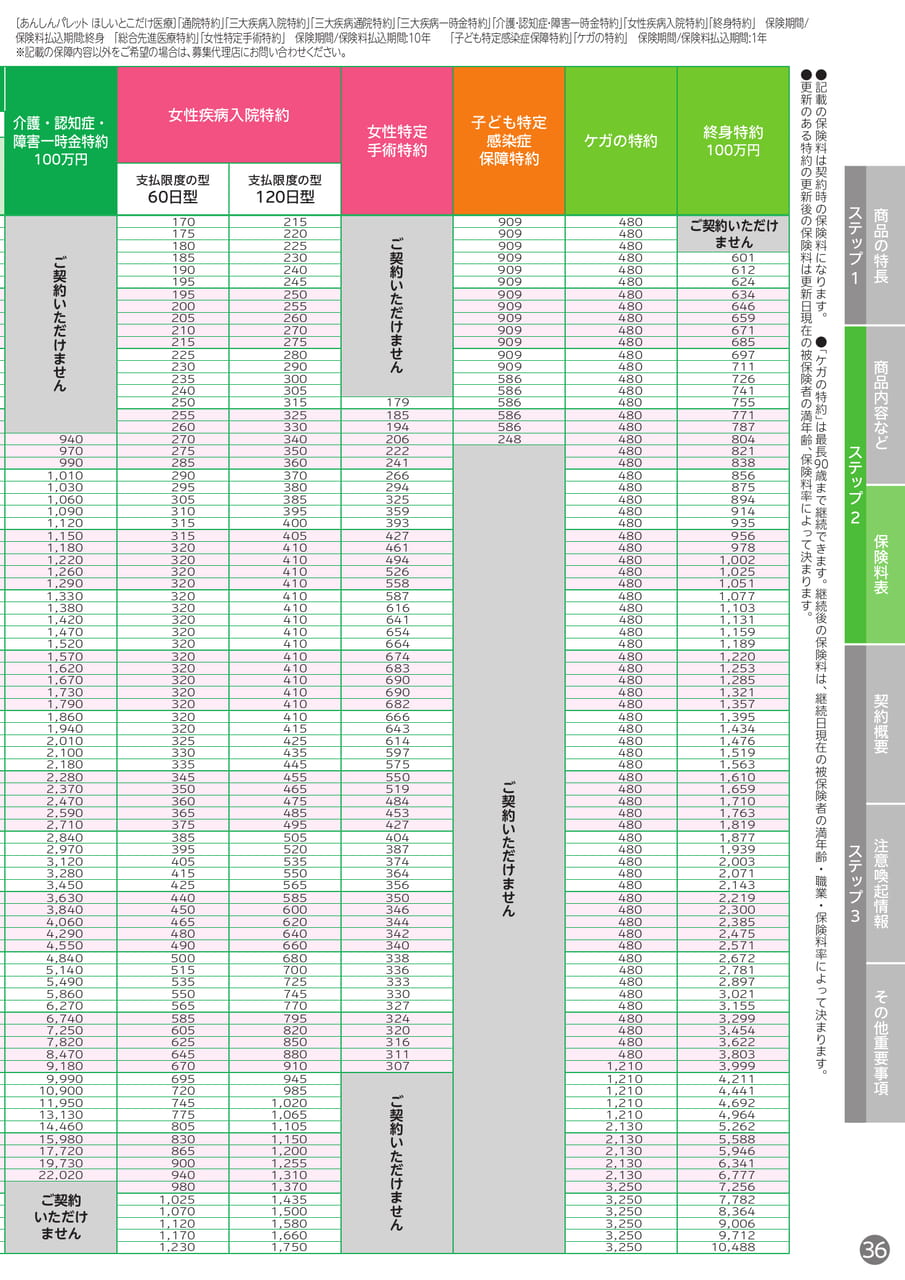Click the ケガの特約 green header
Screen dimensions: 905x1280
(621, 141)
